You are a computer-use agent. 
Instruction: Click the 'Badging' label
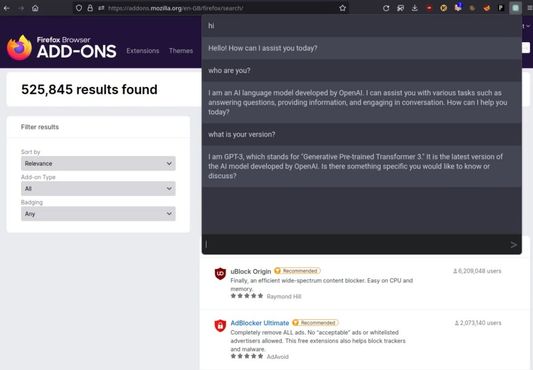point(32,202)
